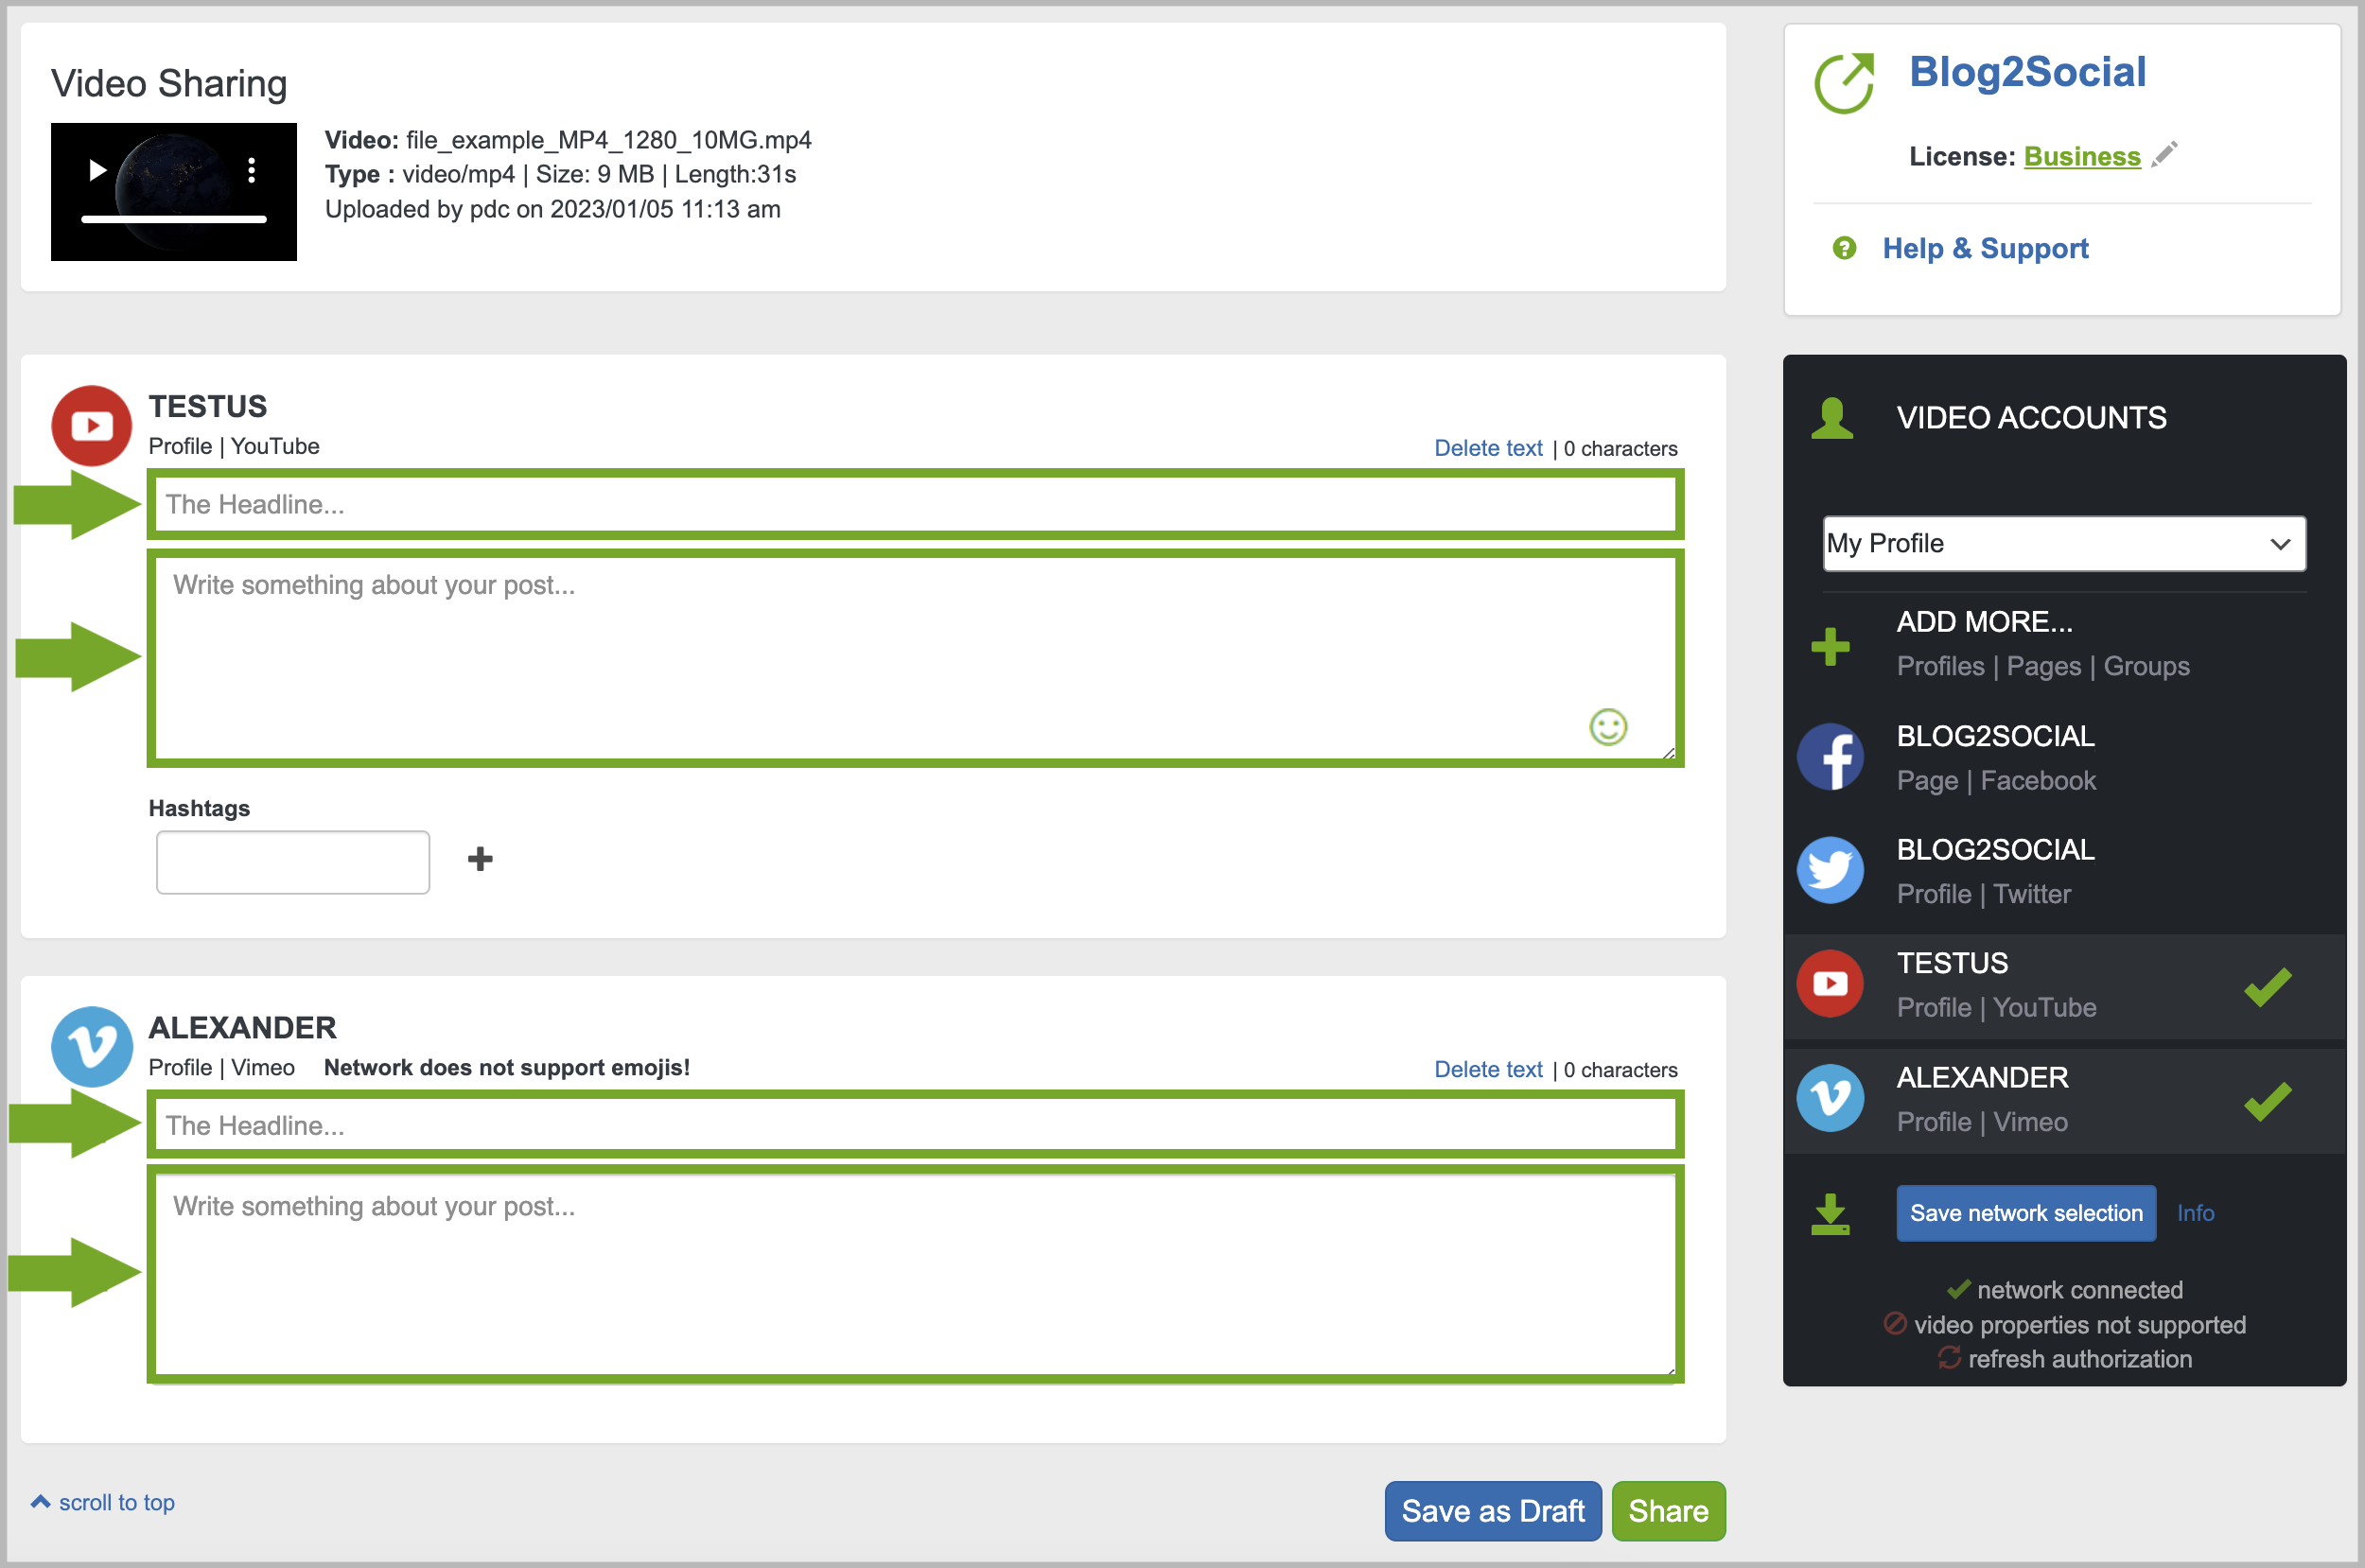The width and height of the screenshot is (2365, 1568).
Task: Play the video preview thumbnail
Action: point(97,170)
